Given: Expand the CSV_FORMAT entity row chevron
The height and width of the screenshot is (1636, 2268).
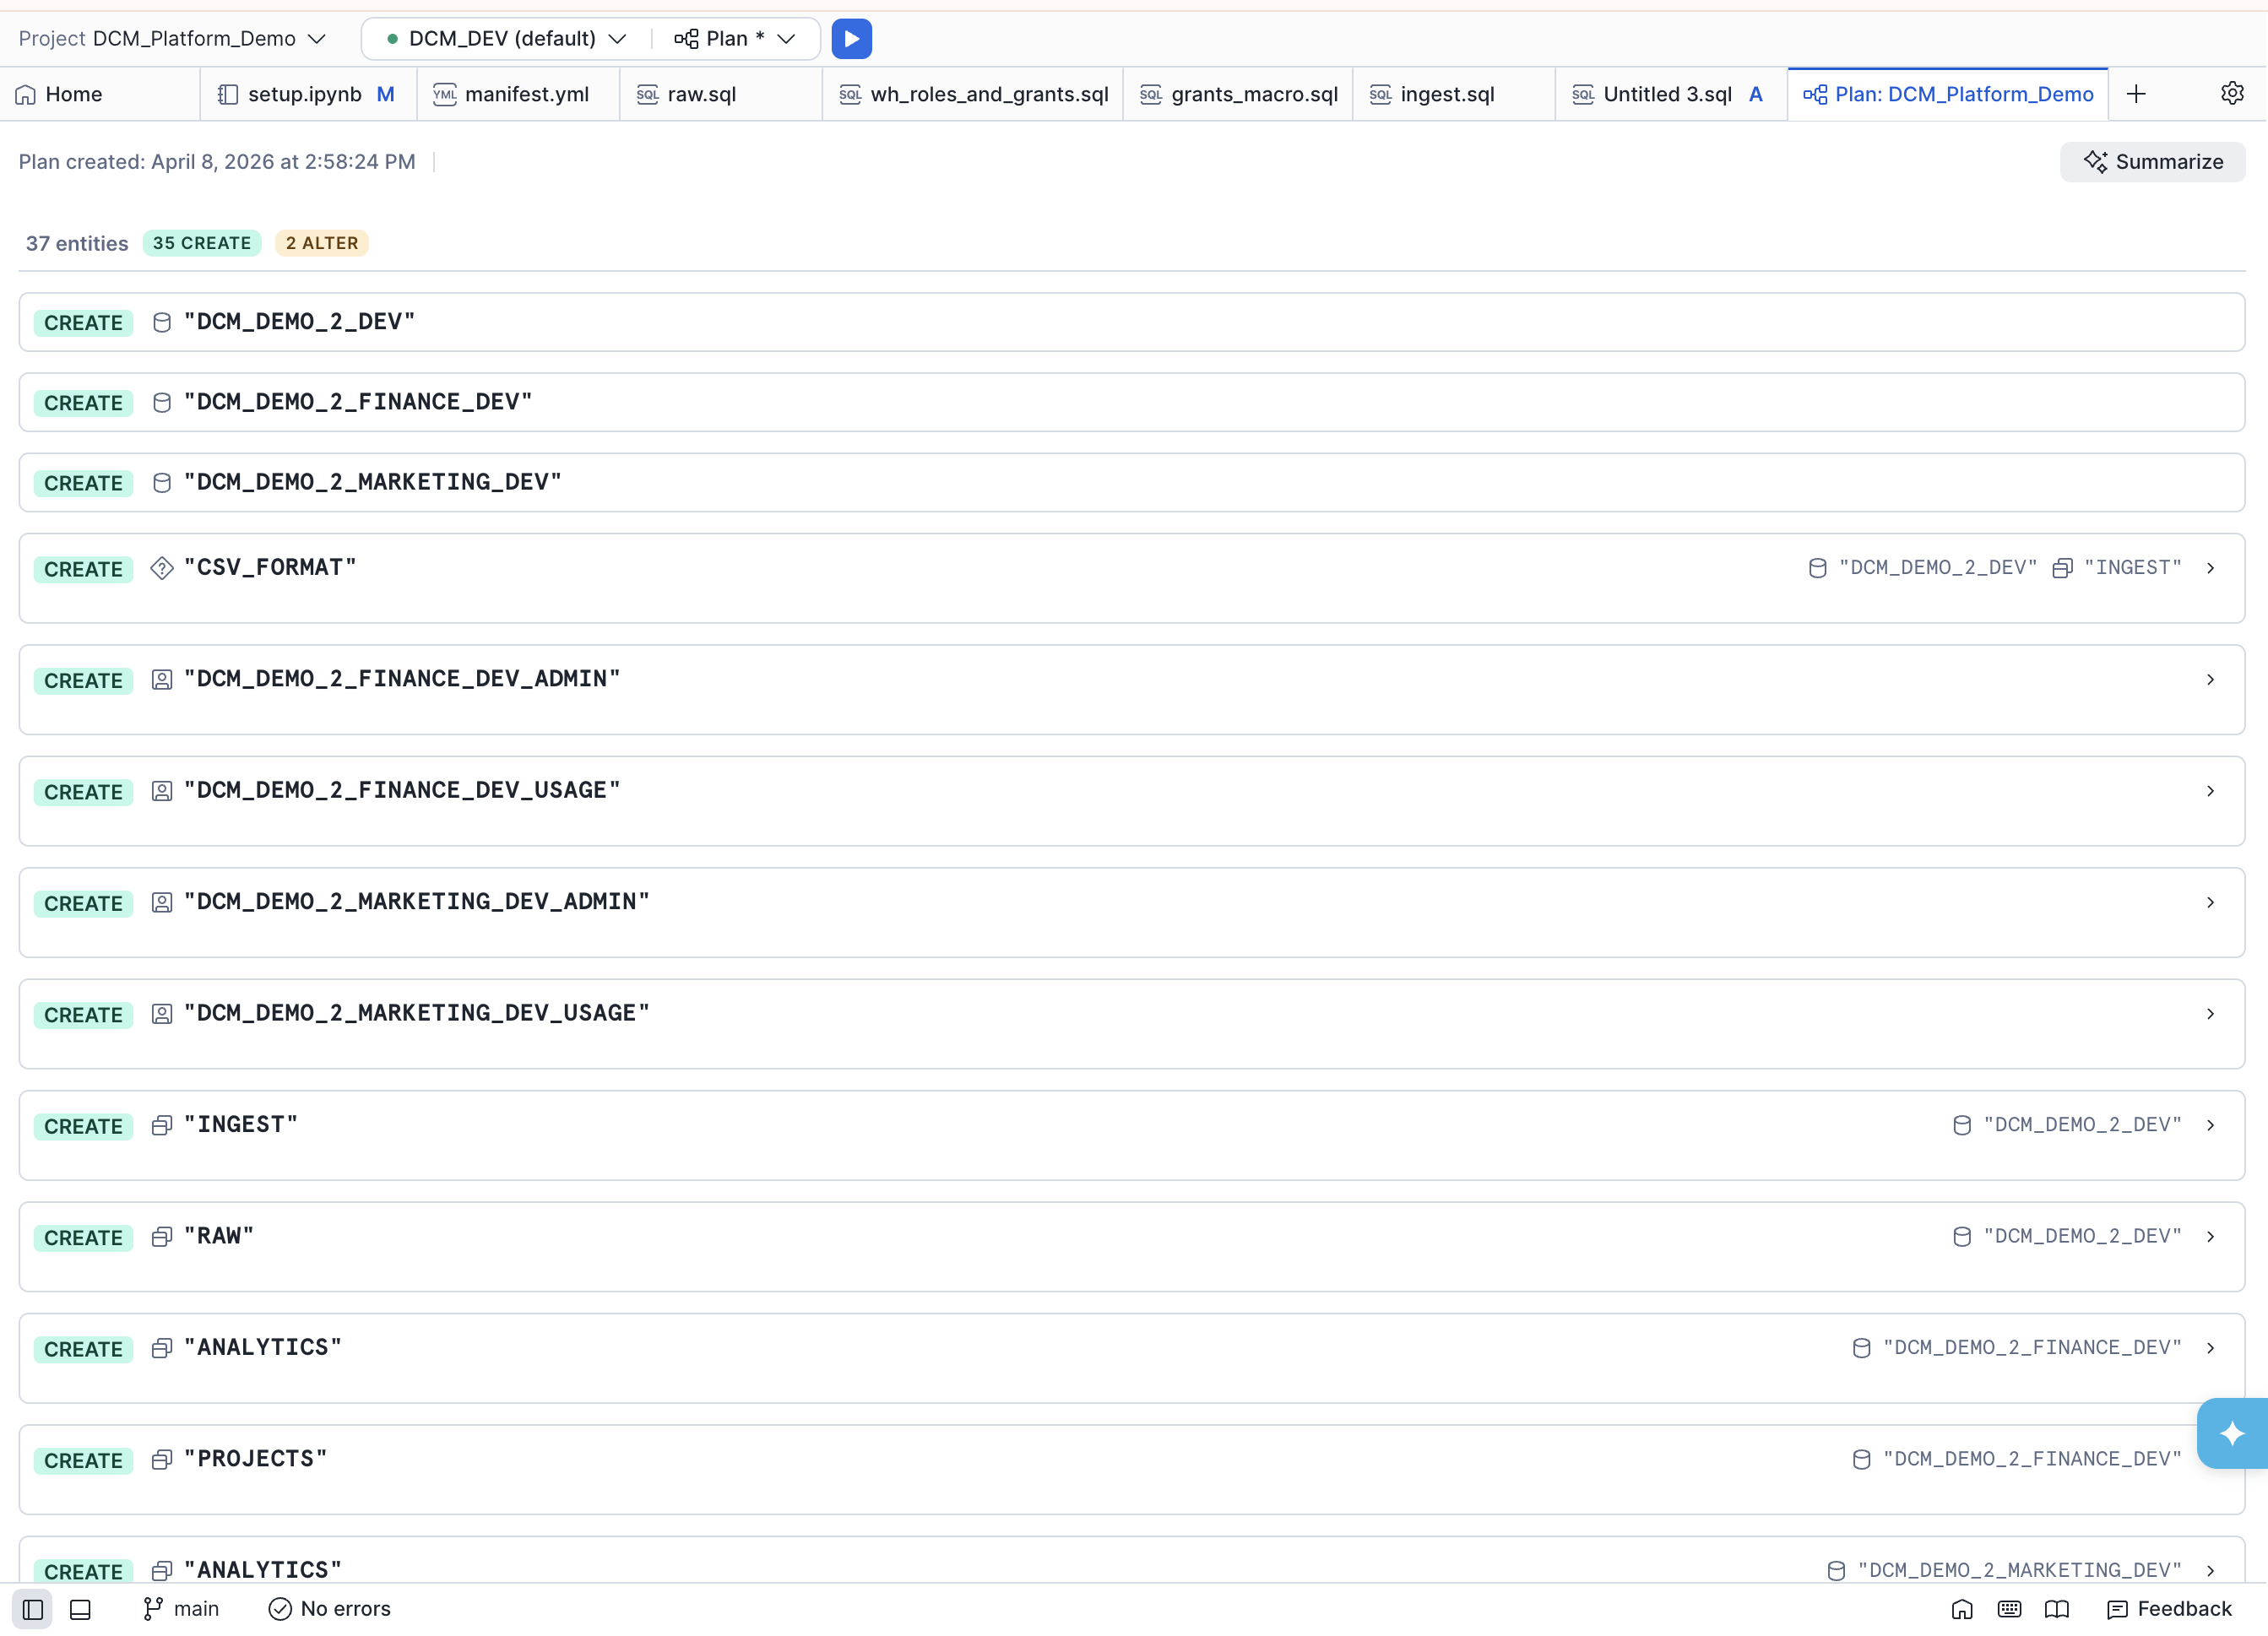Looking at the screenshot, I should [x=2210, y=568].
